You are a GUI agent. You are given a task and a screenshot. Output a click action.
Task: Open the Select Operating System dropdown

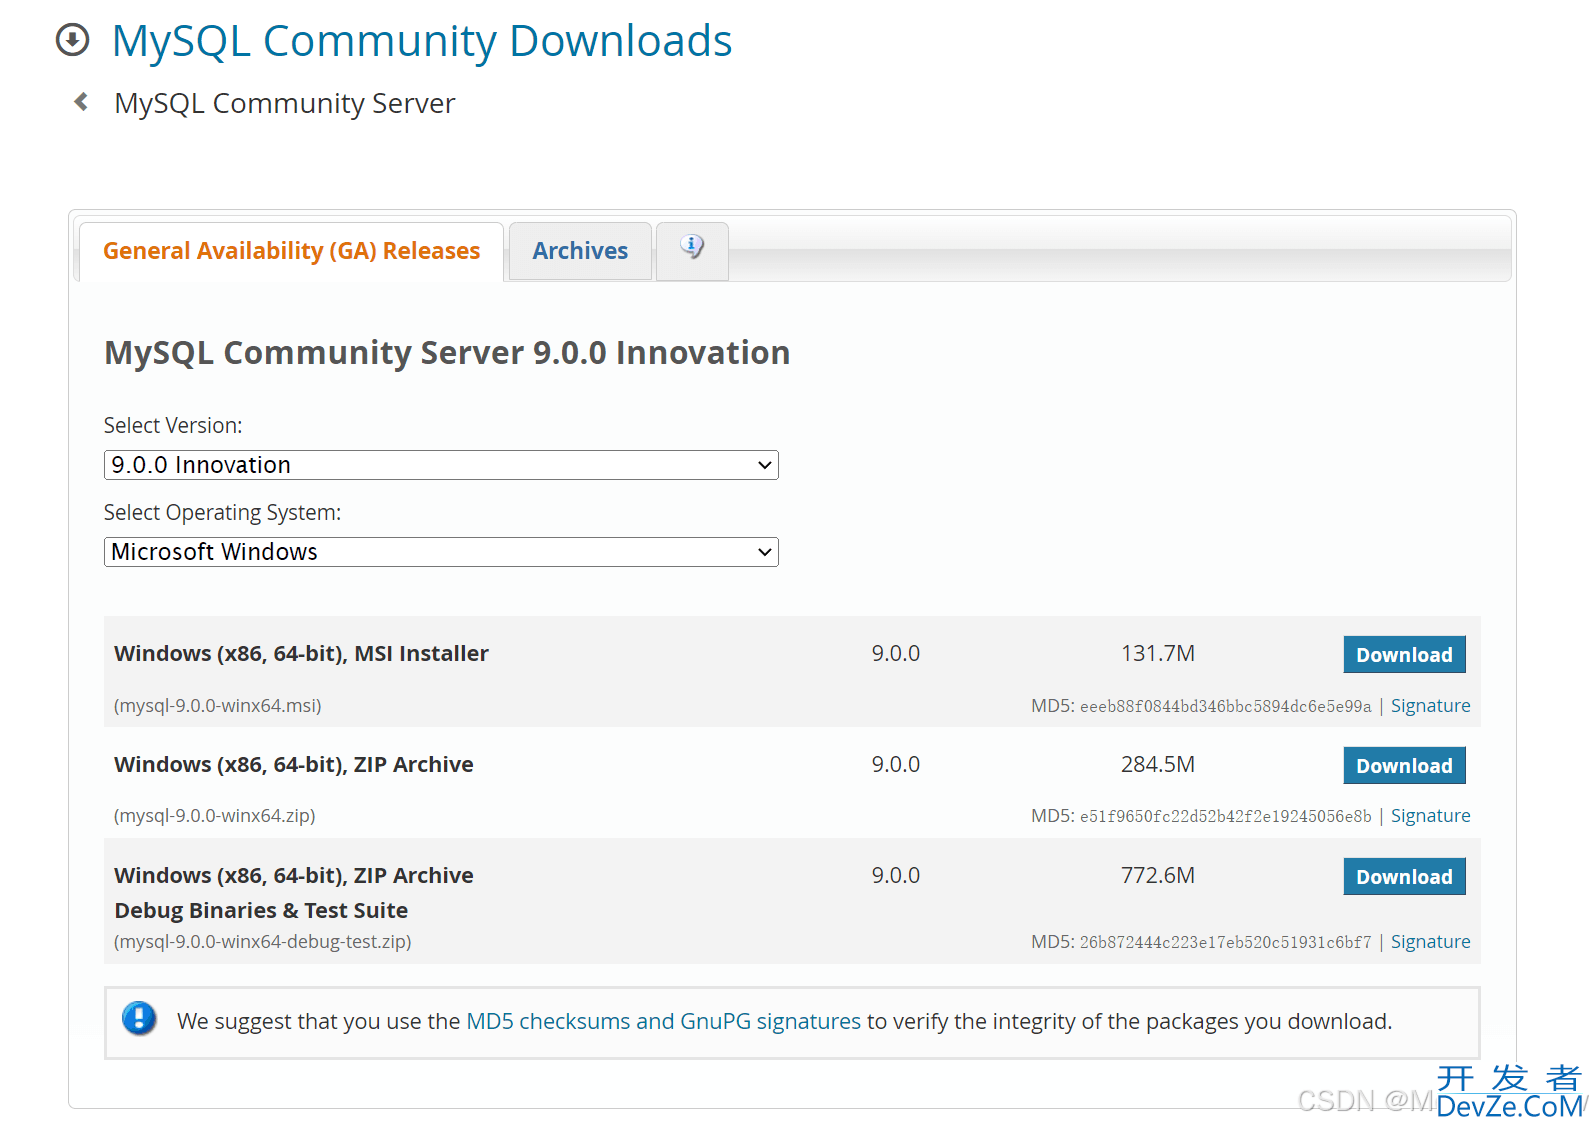[441, 552]
